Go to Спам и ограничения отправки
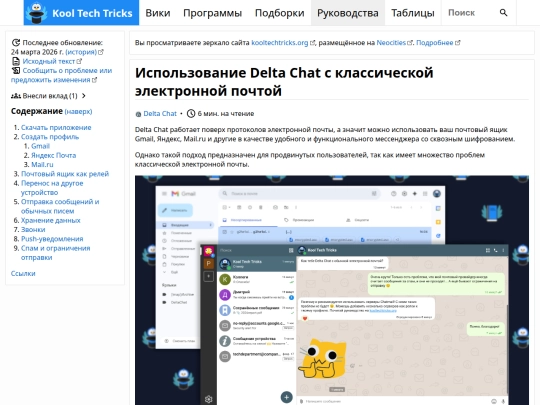540x405 pixels. pyautogui.click(x=55, y=253)
